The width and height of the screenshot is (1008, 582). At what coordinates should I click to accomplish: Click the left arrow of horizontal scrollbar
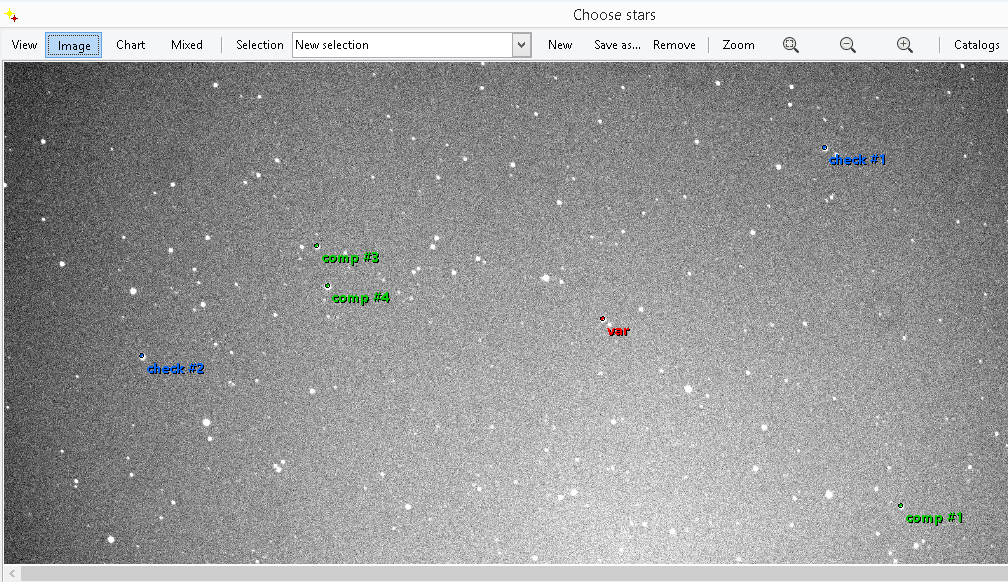point(12,573)
